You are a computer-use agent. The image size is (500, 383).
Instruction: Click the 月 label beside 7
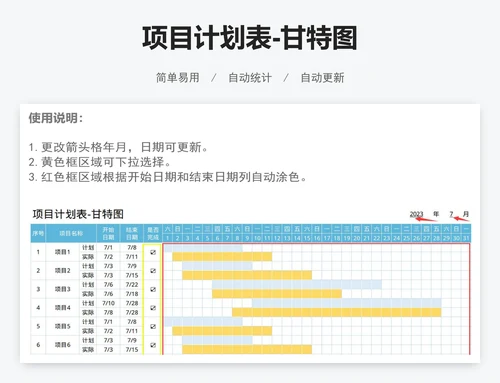(x=466, y=214)
